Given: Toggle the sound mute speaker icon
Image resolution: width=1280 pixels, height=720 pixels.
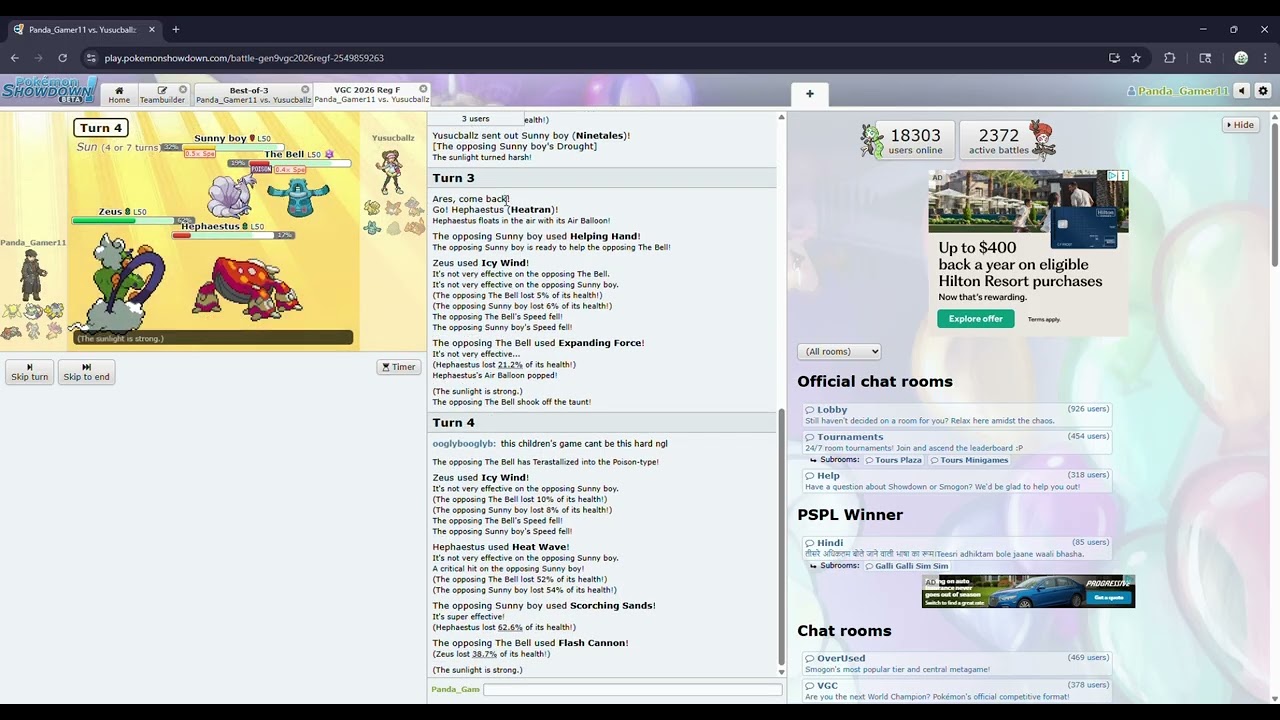Looking at the screenshot, I should pos(1242,91).
